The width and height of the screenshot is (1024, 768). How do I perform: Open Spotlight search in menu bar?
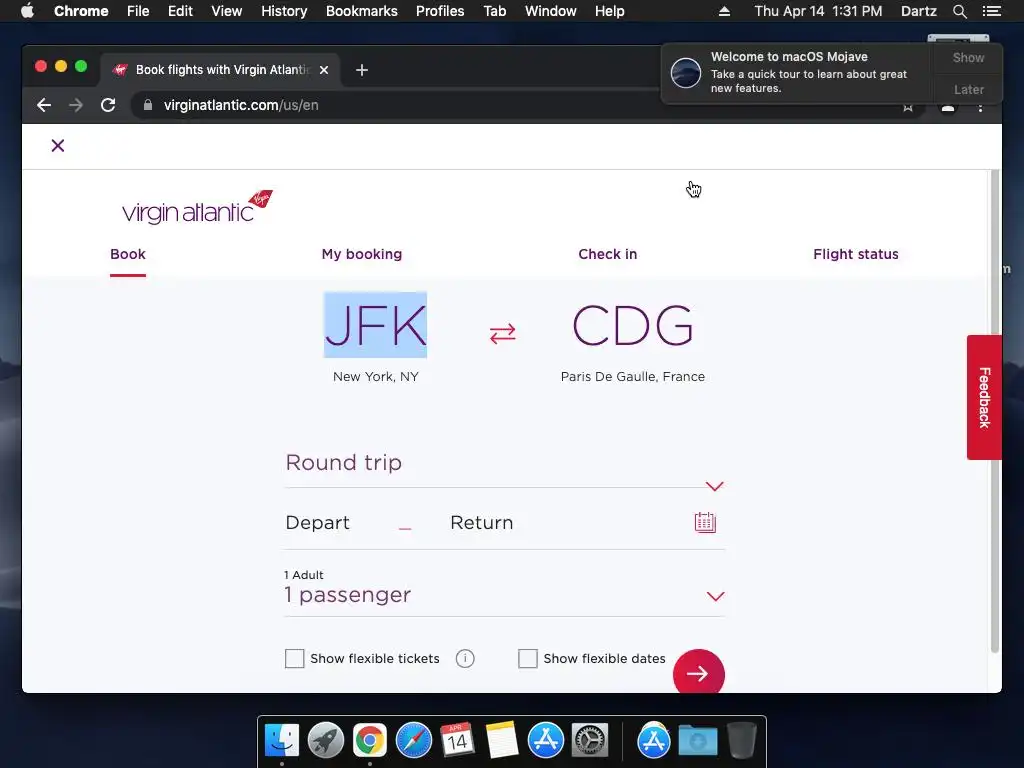coord(959,11)
